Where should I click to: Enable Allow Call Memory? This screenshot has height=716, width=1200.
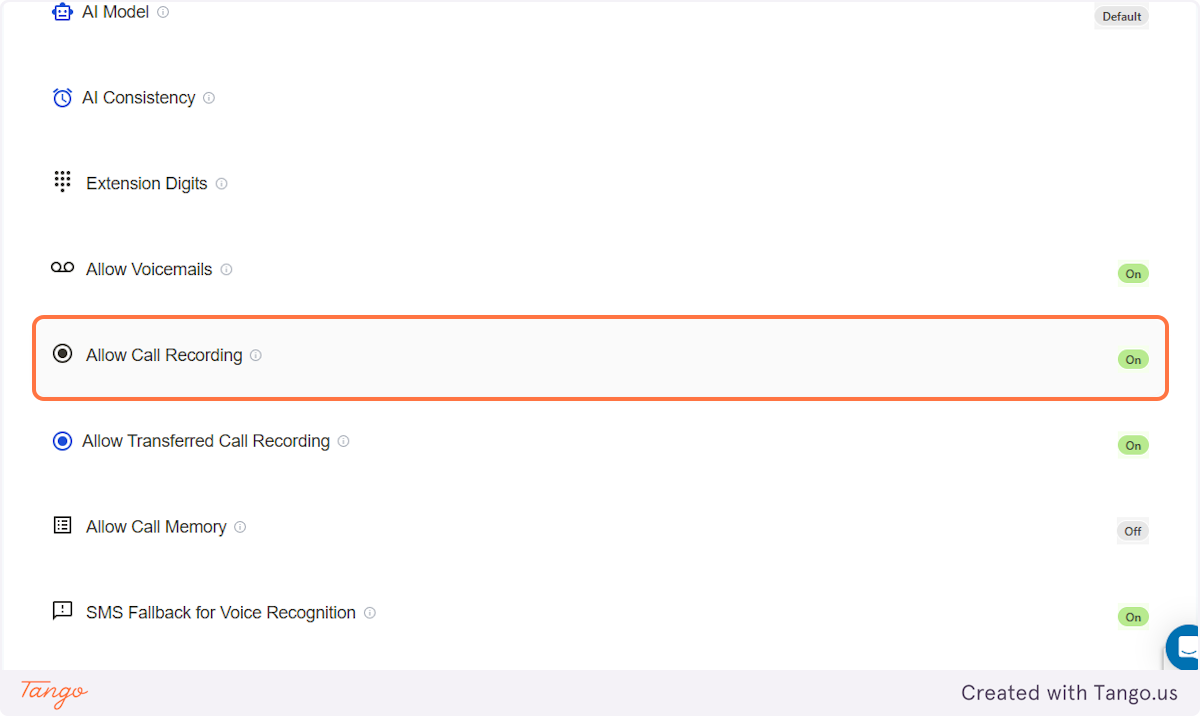coord(1132,531)
